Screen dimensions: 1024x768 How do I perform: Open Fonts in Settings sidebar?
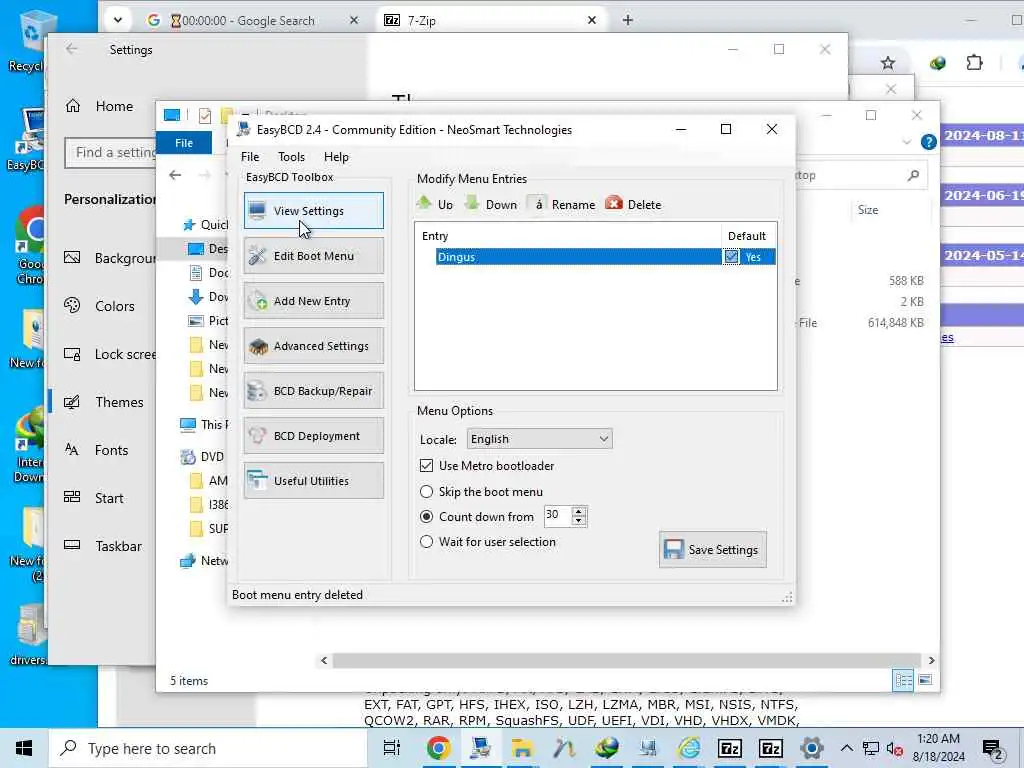96,450
